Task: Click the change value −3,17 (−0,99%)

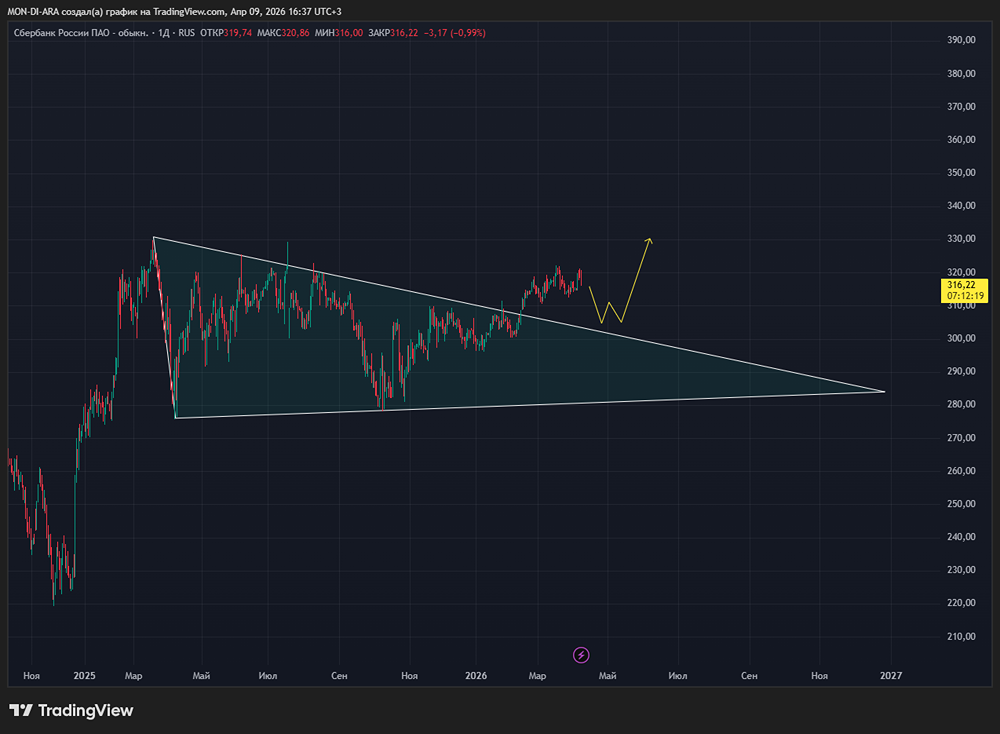Action: point(455,33)
